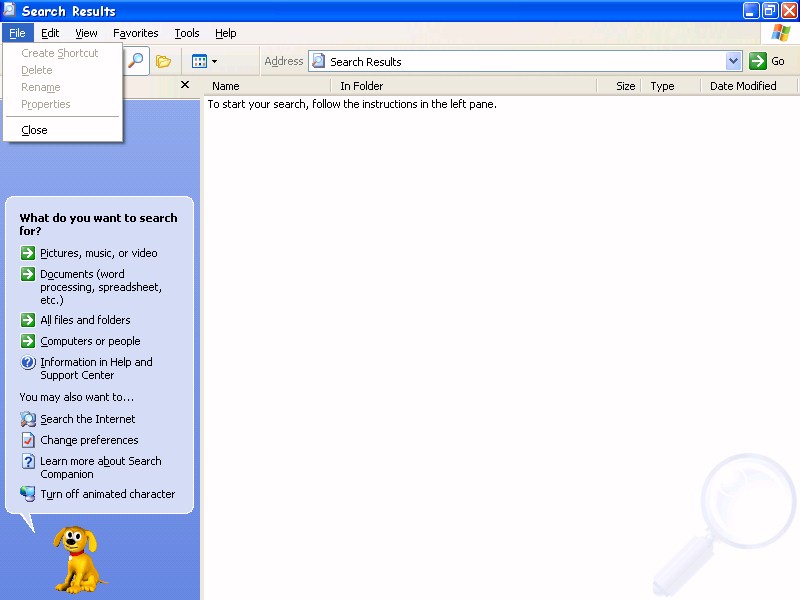Click the green Go arrow button
The image size is (800, 600).
coord(758,61)
